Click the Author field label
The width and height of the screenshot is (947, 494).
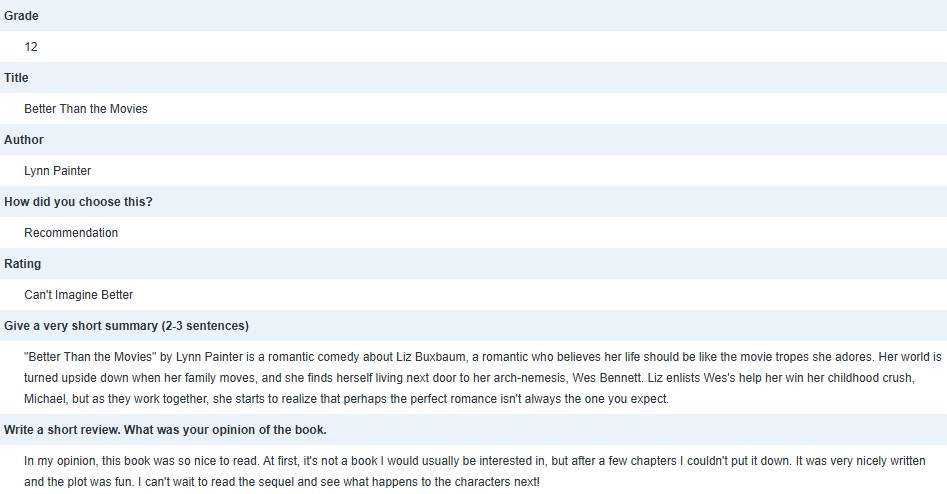tap(24, 140)
